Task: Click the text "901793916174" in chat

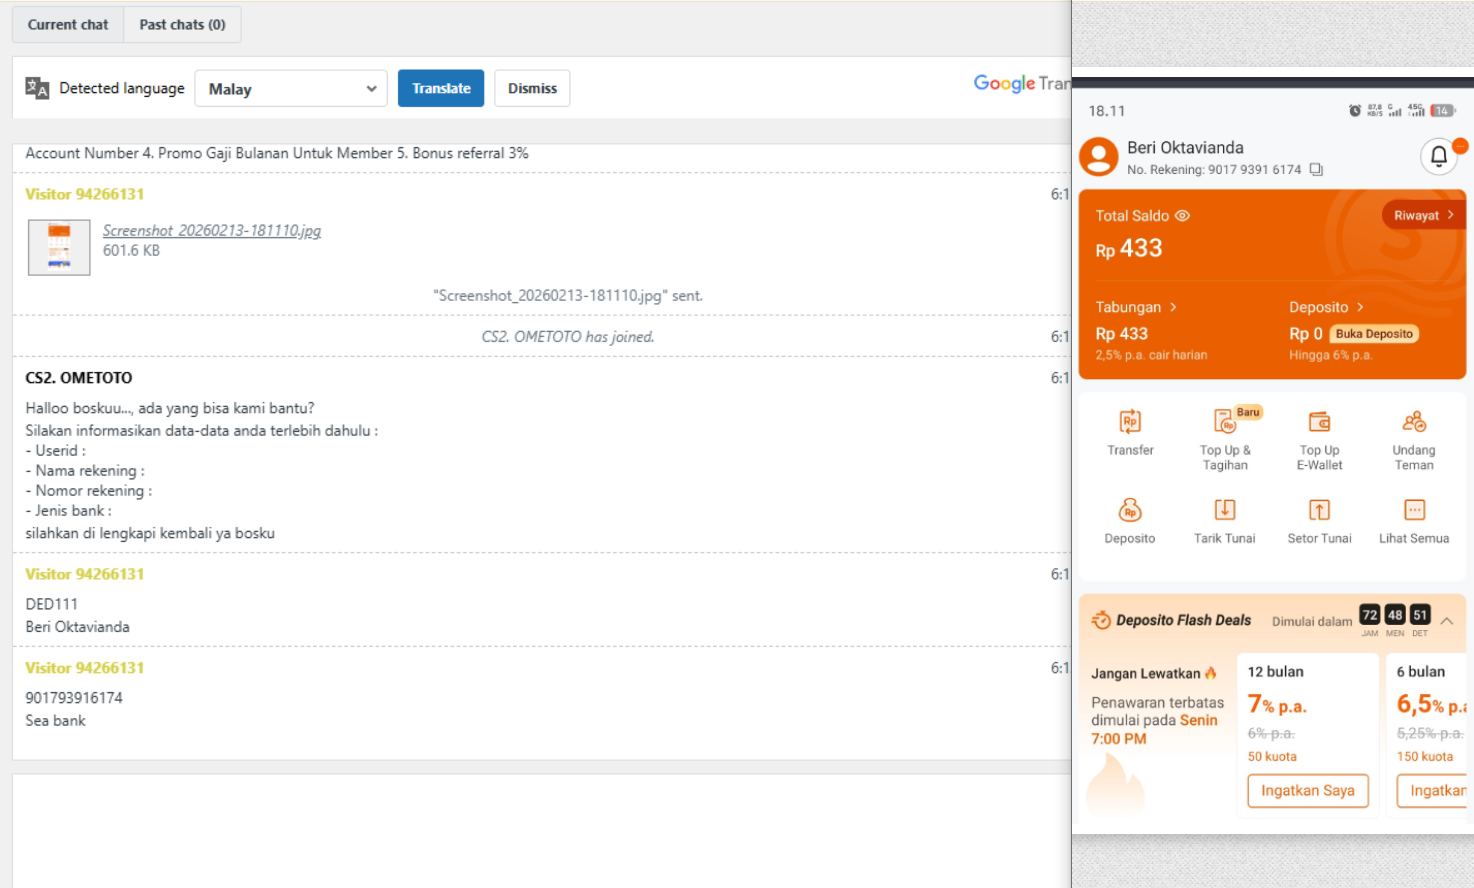Action: (74, 698)
